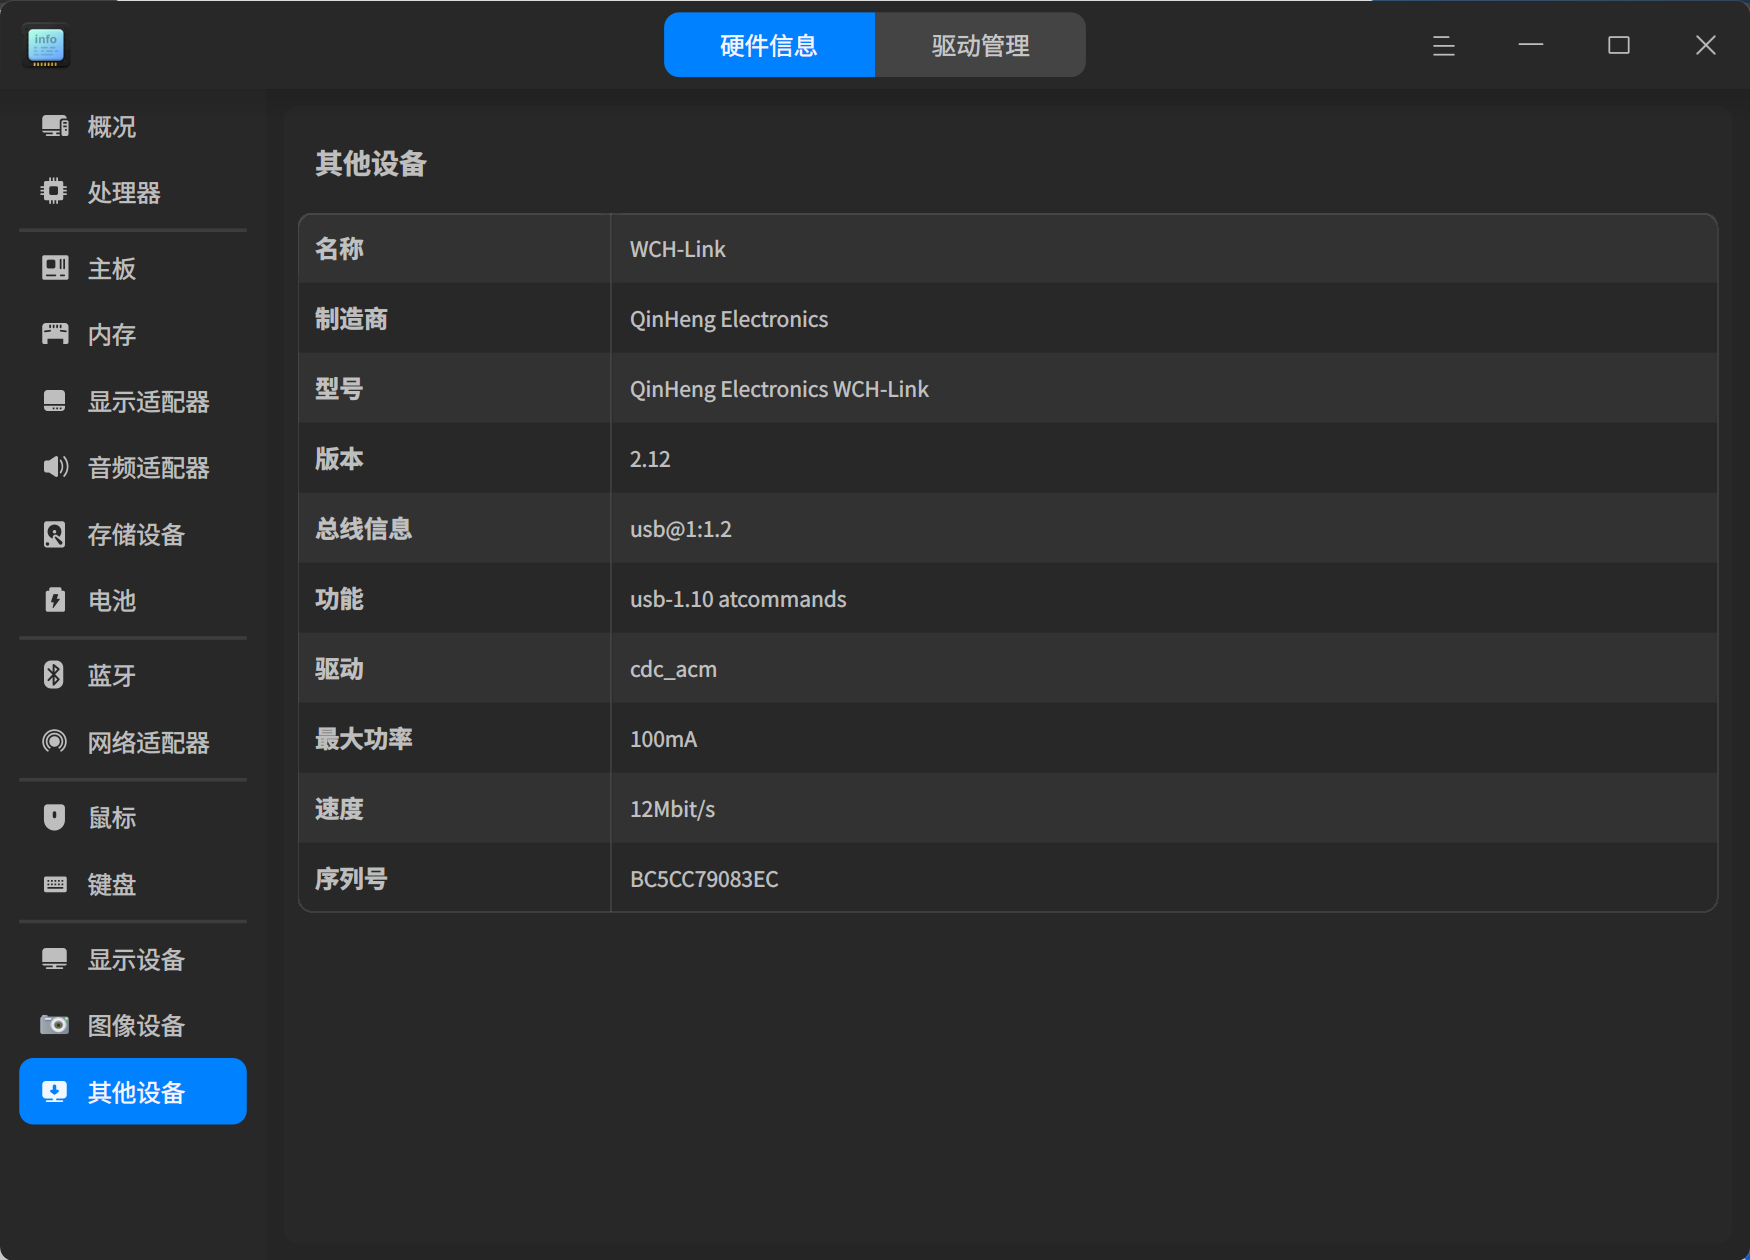The width and height of the screenshot is (1750, 1260).
Task: Click the 制造商 row label
Action: pyautogui.click(x=351, y=319)
